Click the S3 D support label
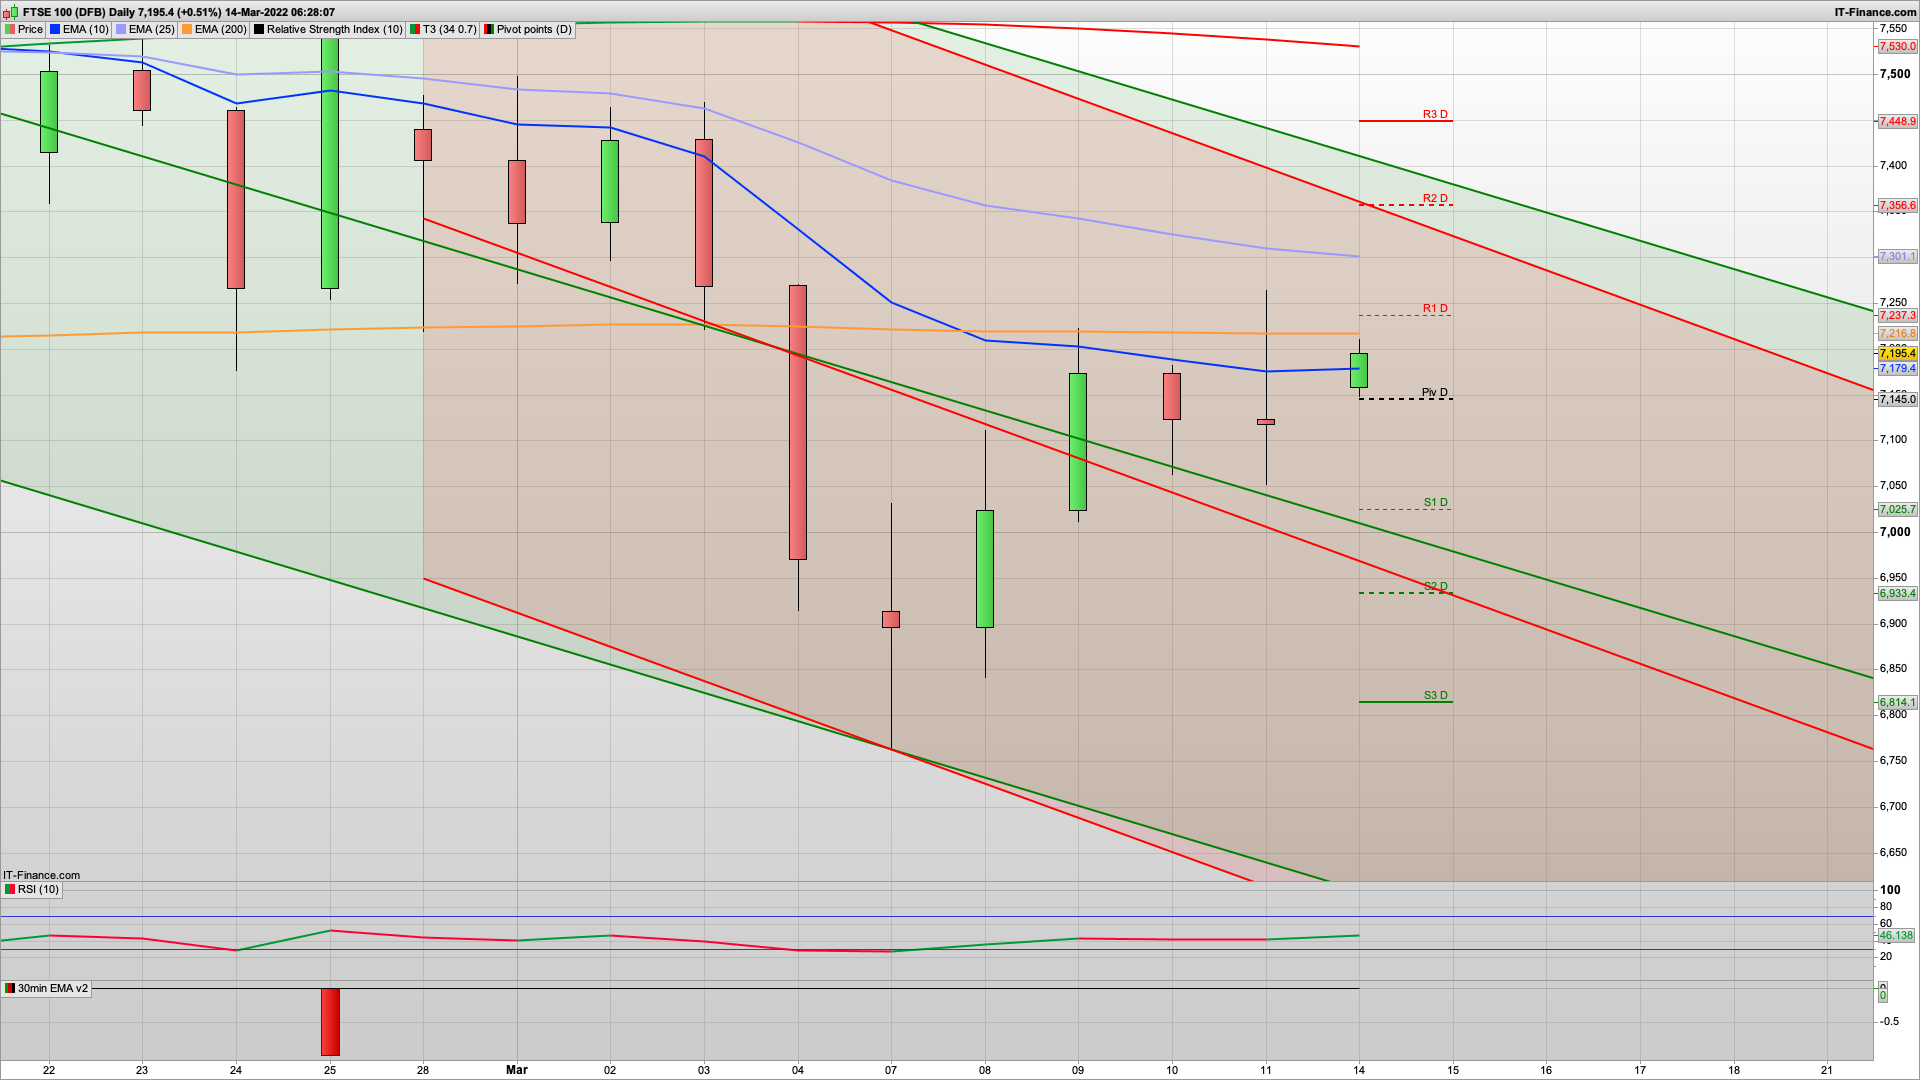Screen dimensions: 1920x1080 [1435, 695]
